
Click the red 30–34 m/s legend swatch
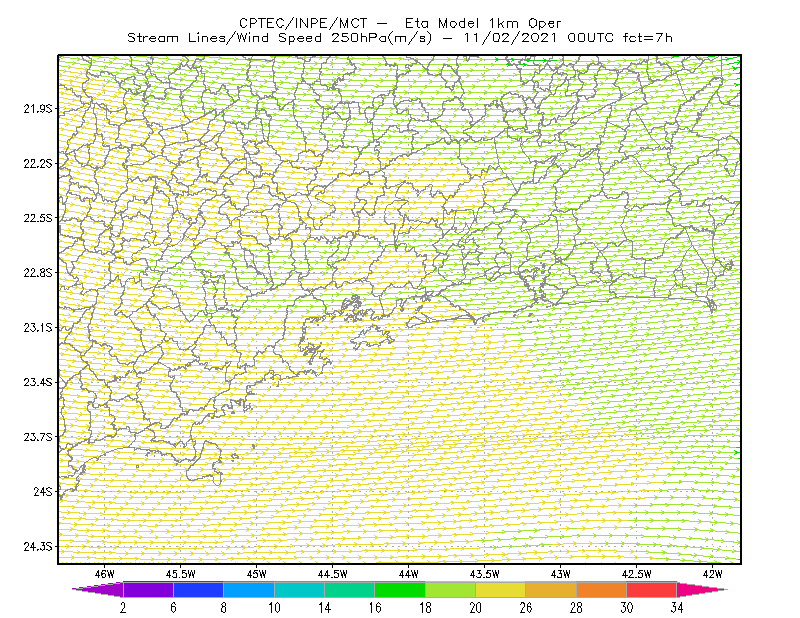click(652, 589)
